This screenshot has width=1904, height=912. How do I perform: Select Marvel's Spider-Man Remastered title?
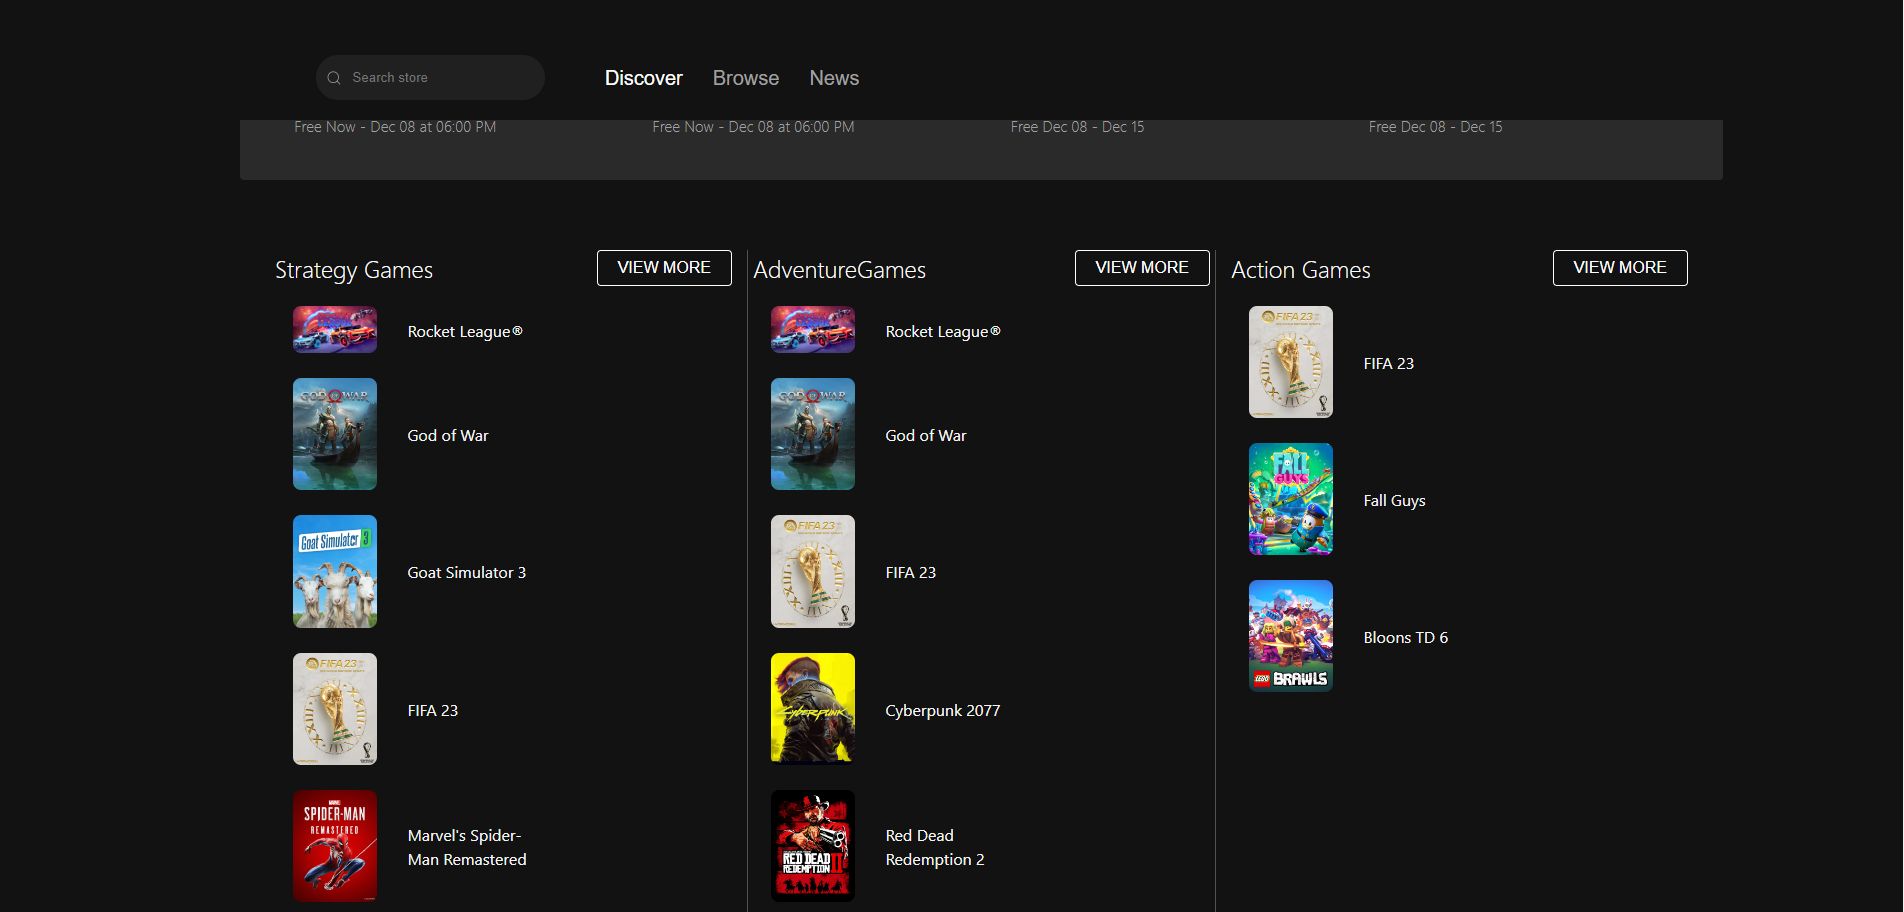(467, 848)
